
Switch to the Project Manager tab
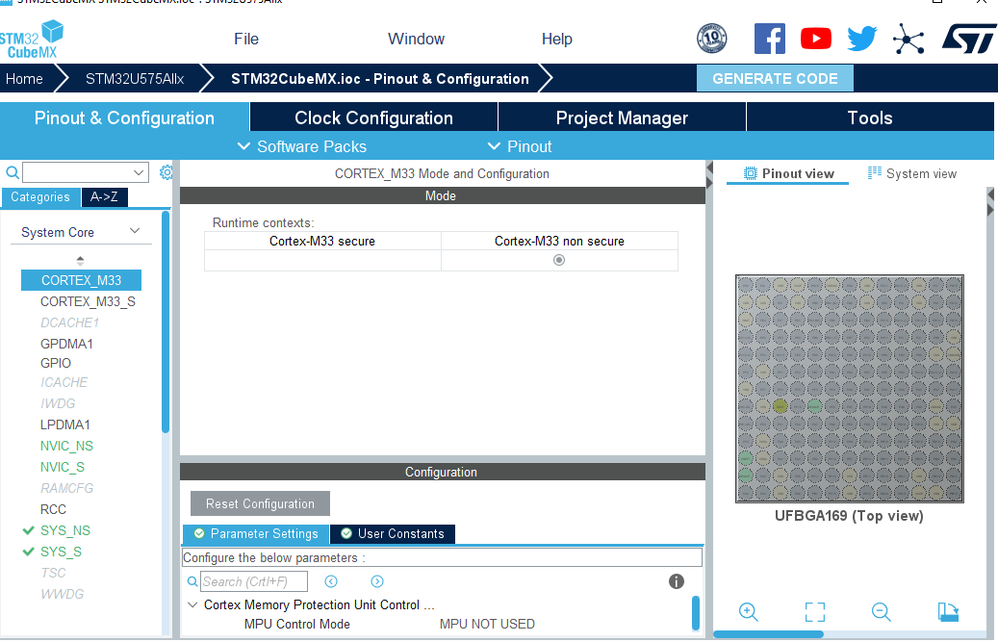point(622,118)
